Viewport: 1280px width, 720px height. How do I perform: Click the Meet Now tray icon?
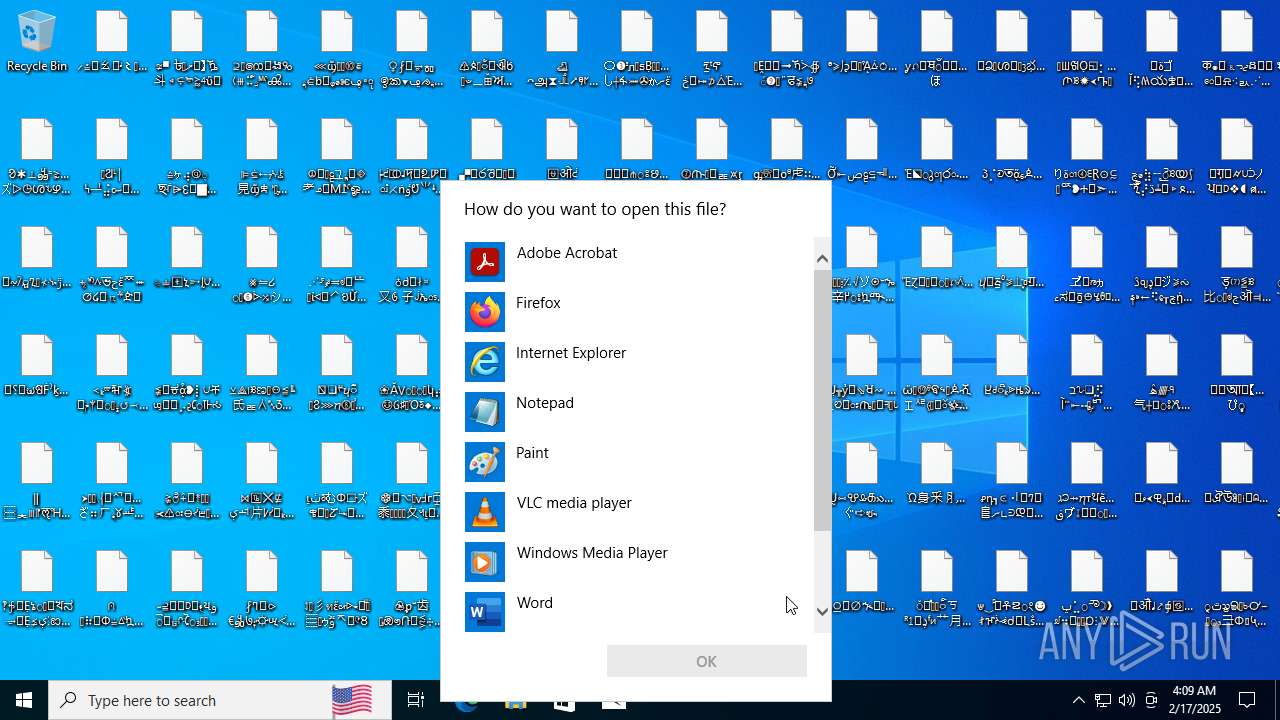pos(1151,700)
